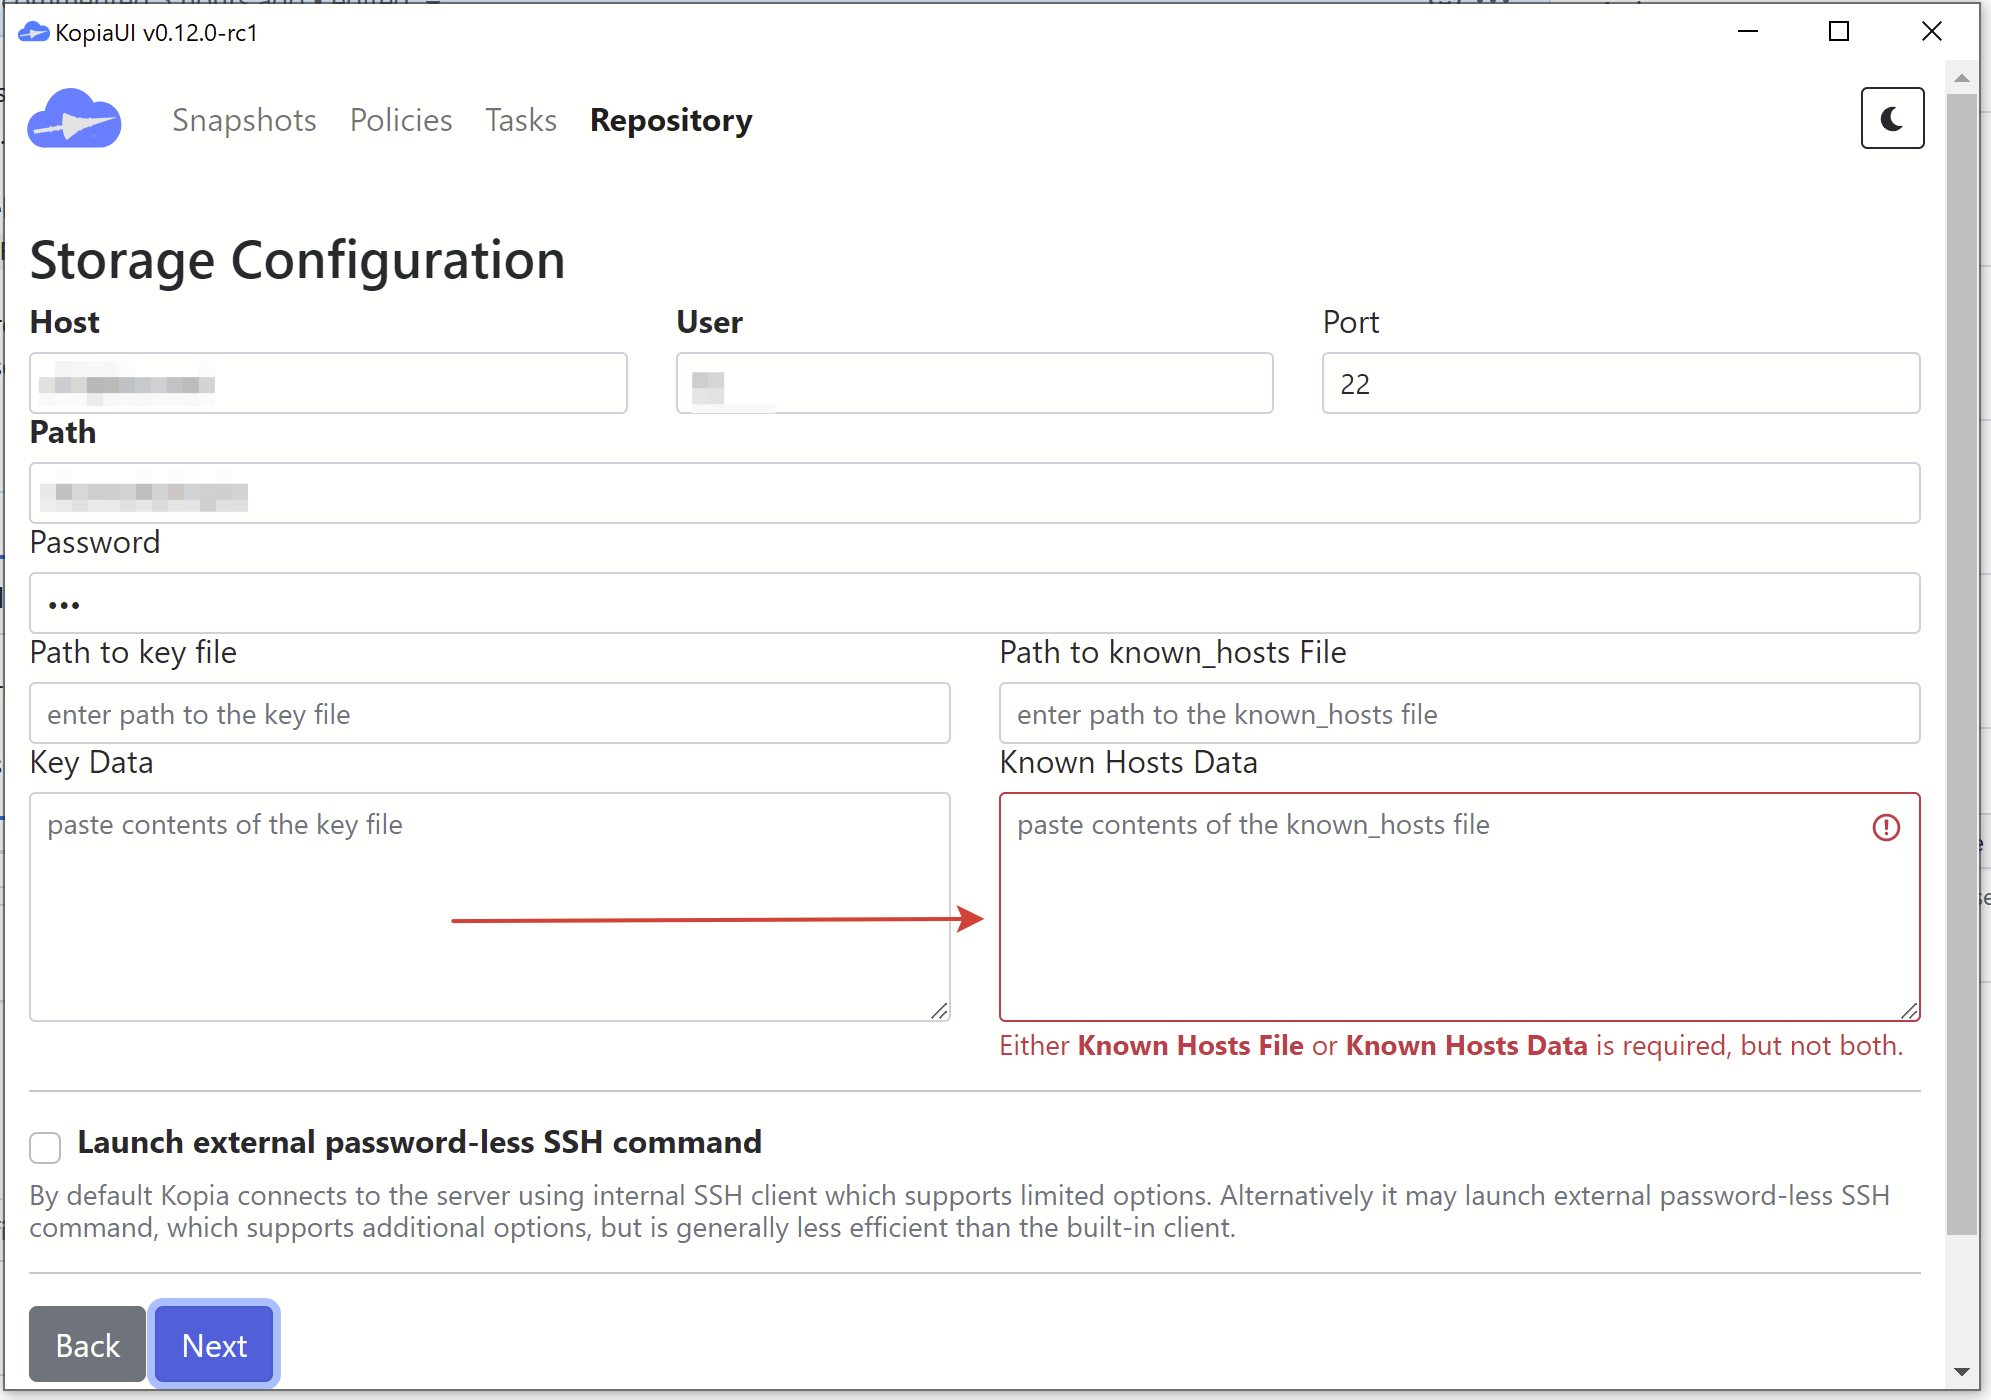Open the Tasks tab

click(520, 120)
